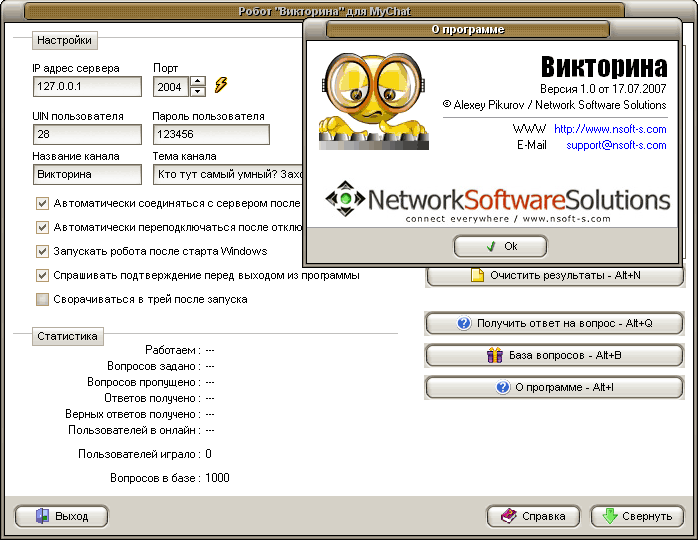The image size is (698, 540).
Task: Click the Свернуть button
Action: tap(637, 516)
